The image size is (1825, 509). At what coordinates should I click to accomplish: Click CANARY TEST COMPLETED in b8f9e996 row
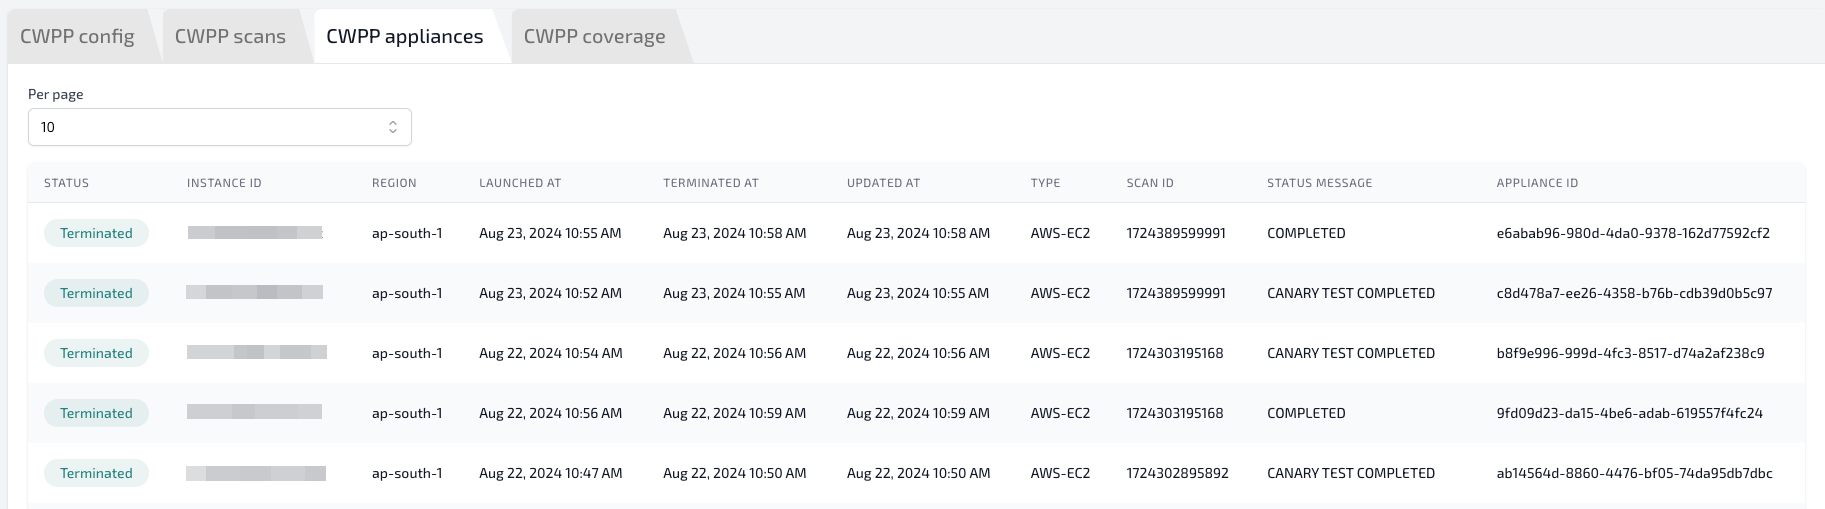(1351, 353)
